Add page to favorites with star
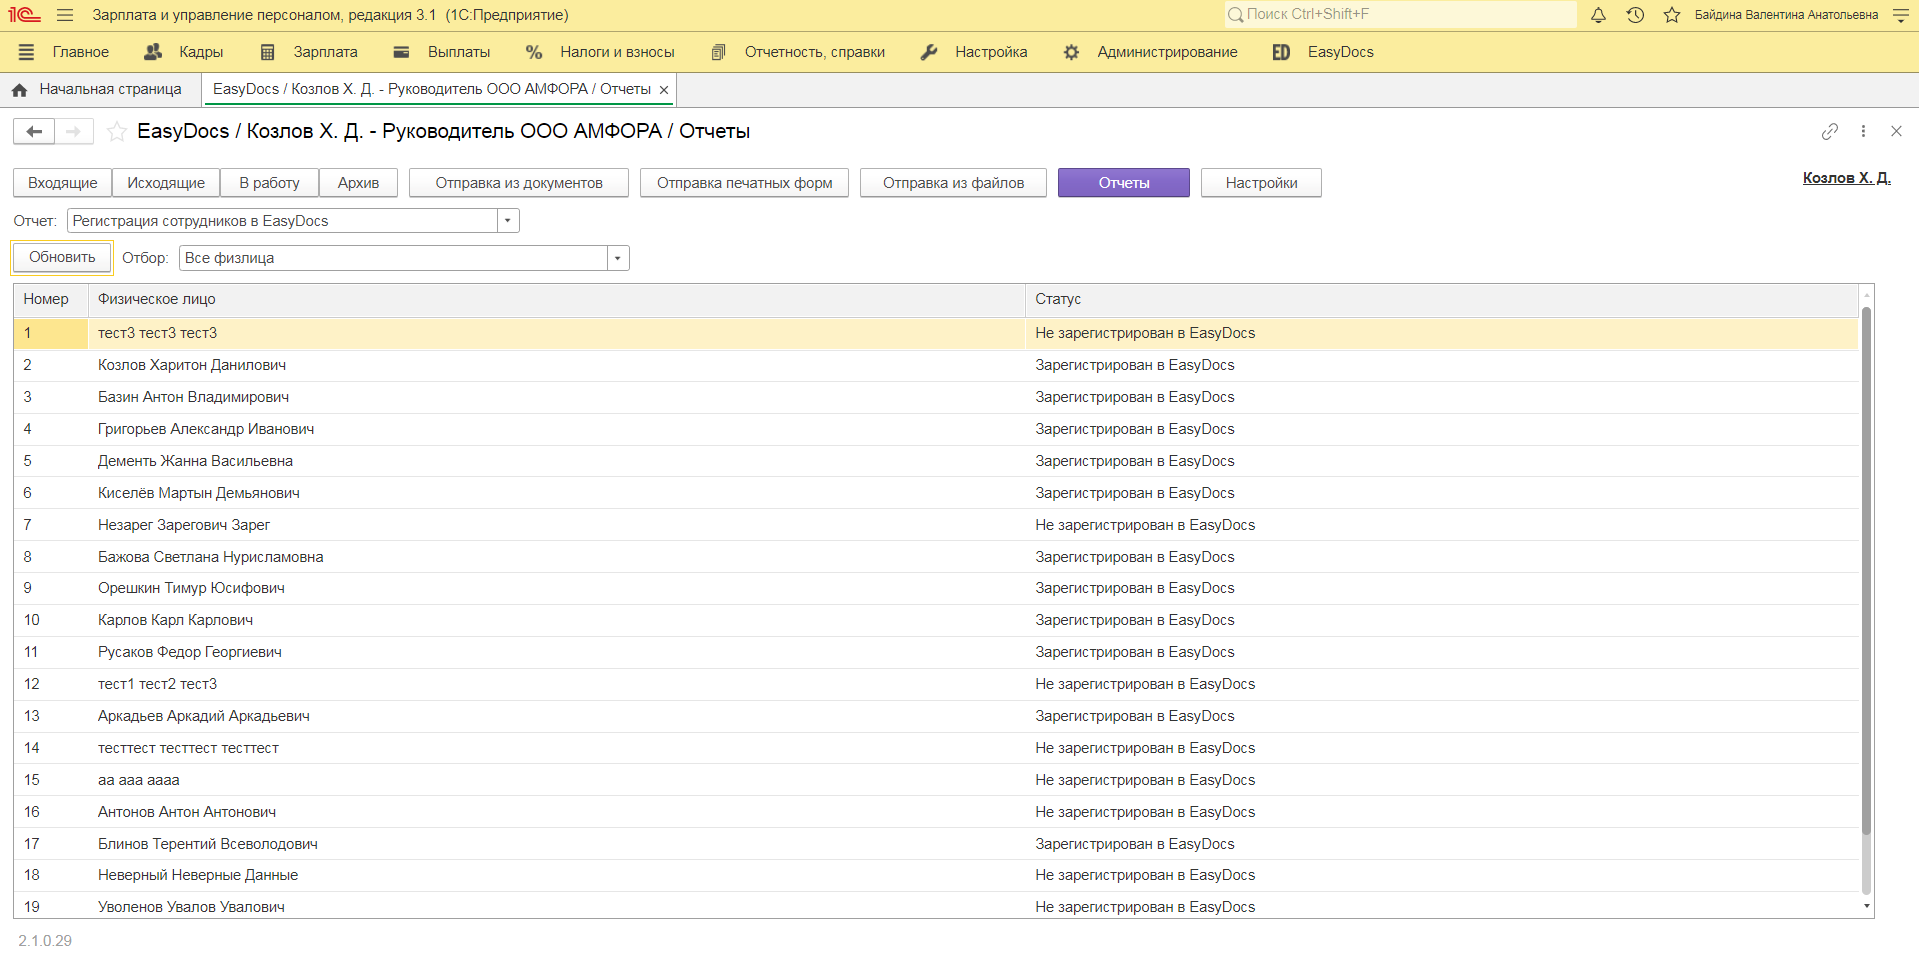Screen dimensions: 1919x964 point(117,131)
